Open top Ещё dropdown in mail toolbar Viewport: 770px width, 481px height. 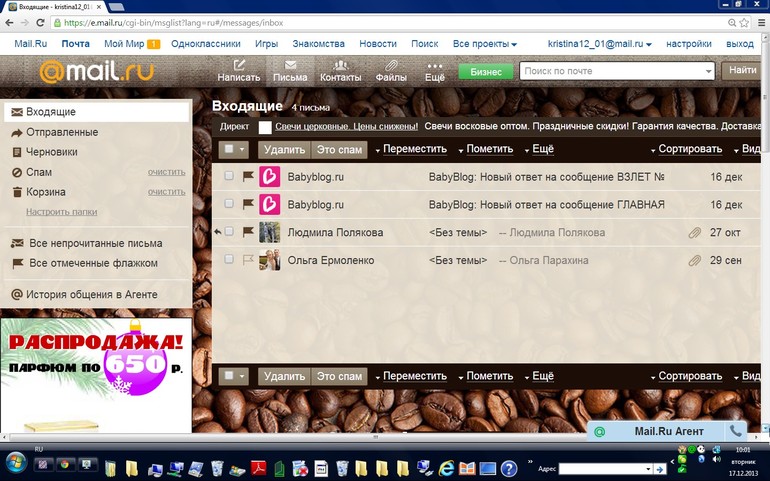539,149
